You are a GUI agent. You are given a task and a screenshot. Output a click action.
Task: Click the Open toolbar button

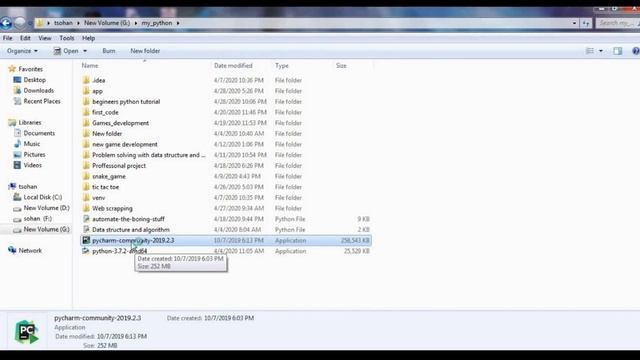[67, 51]
